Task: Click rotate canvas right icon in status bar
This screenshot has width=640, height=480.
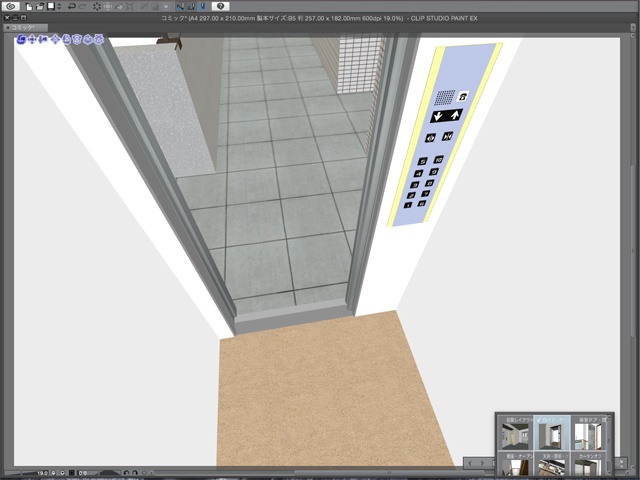Action: pyautogui.click(x=135, y=473)
